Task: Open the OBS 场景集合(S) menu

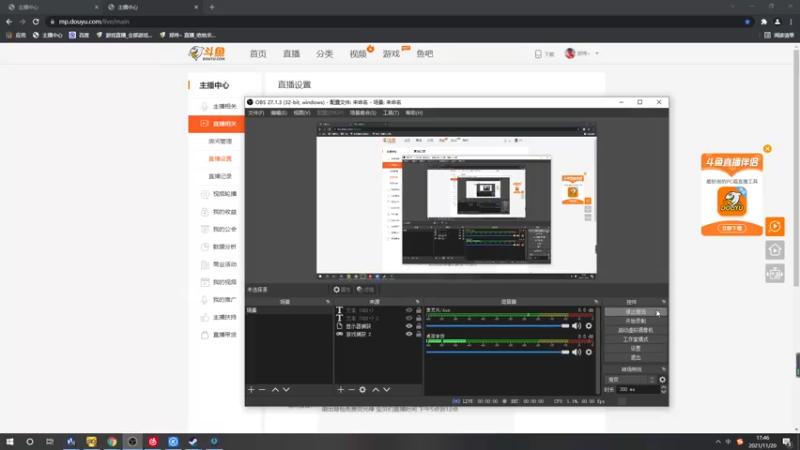Action: pyautogui.click(x=363, y=113)
